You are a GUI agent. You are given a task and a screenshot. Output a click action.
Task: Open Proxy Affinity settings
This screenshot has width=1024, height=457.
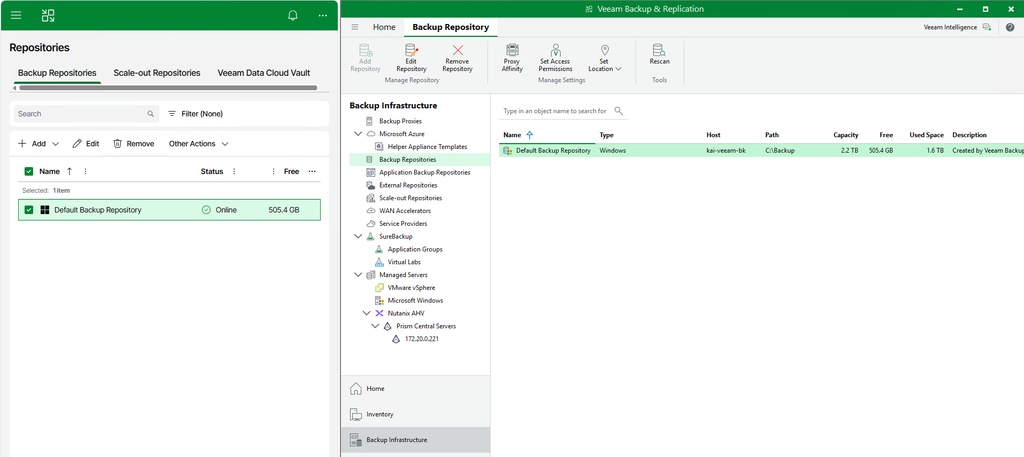tap(512, 57)
